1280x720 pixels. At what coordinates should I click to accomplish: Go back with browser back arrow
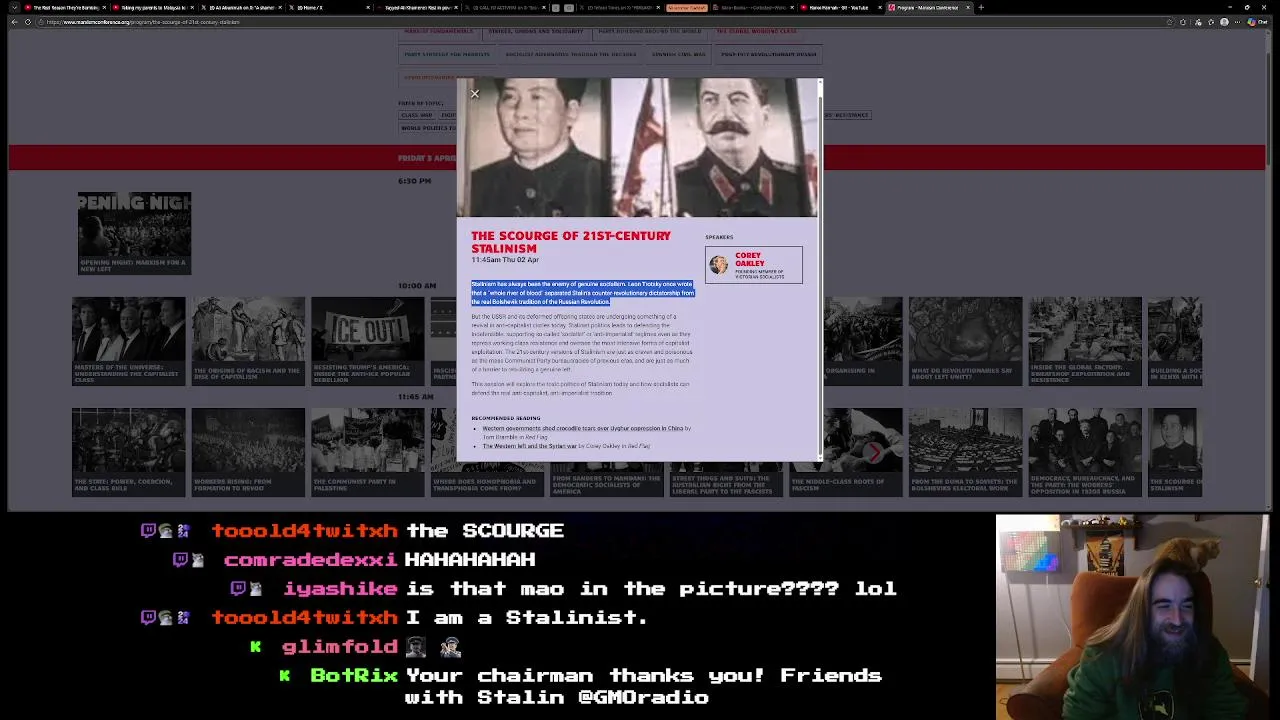click(14, 22)
